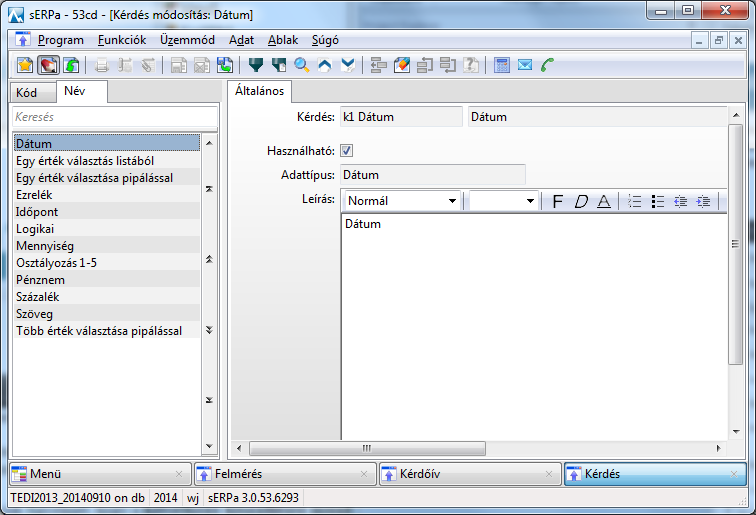Toggle the pencil edit-mode toolbar icon
Screen dimensions: 756x515
pos(48,65)
